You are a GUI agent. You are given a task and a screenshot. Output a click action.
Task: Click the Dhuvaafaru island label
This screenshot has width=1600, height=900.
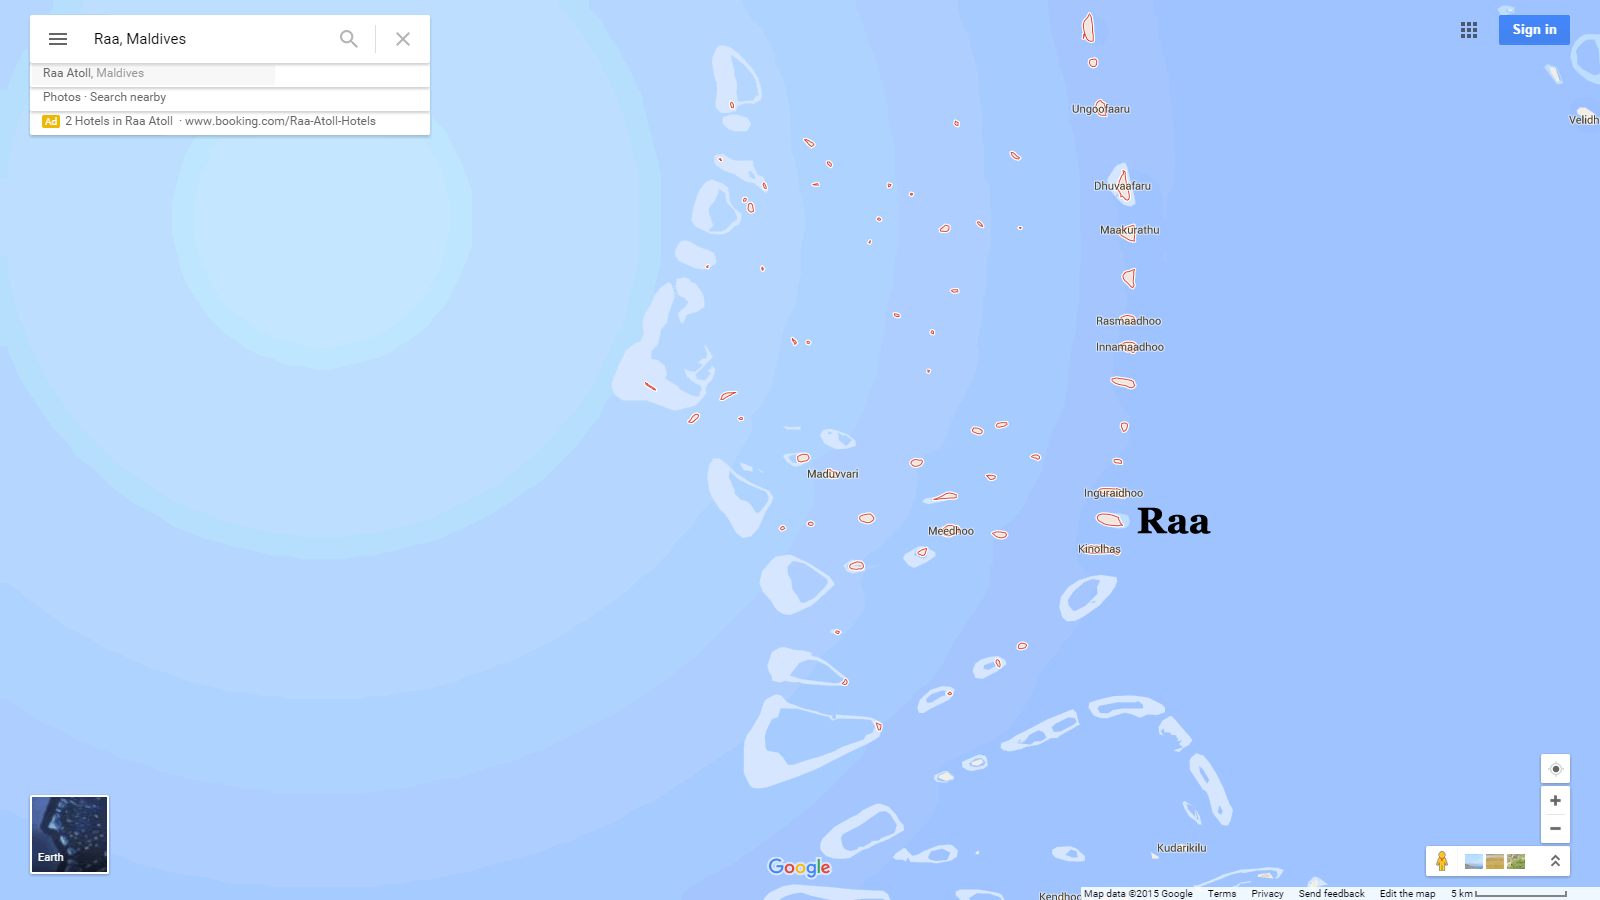[1122, 186]
